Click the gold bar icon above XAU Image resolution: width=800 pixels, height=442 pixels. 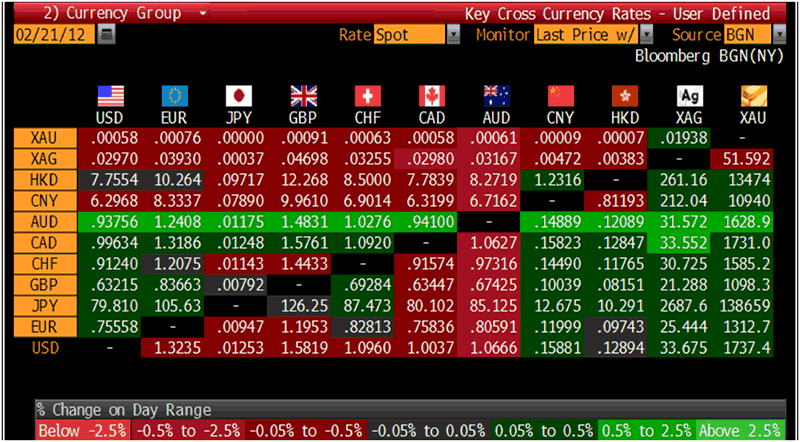pos(754,96)
